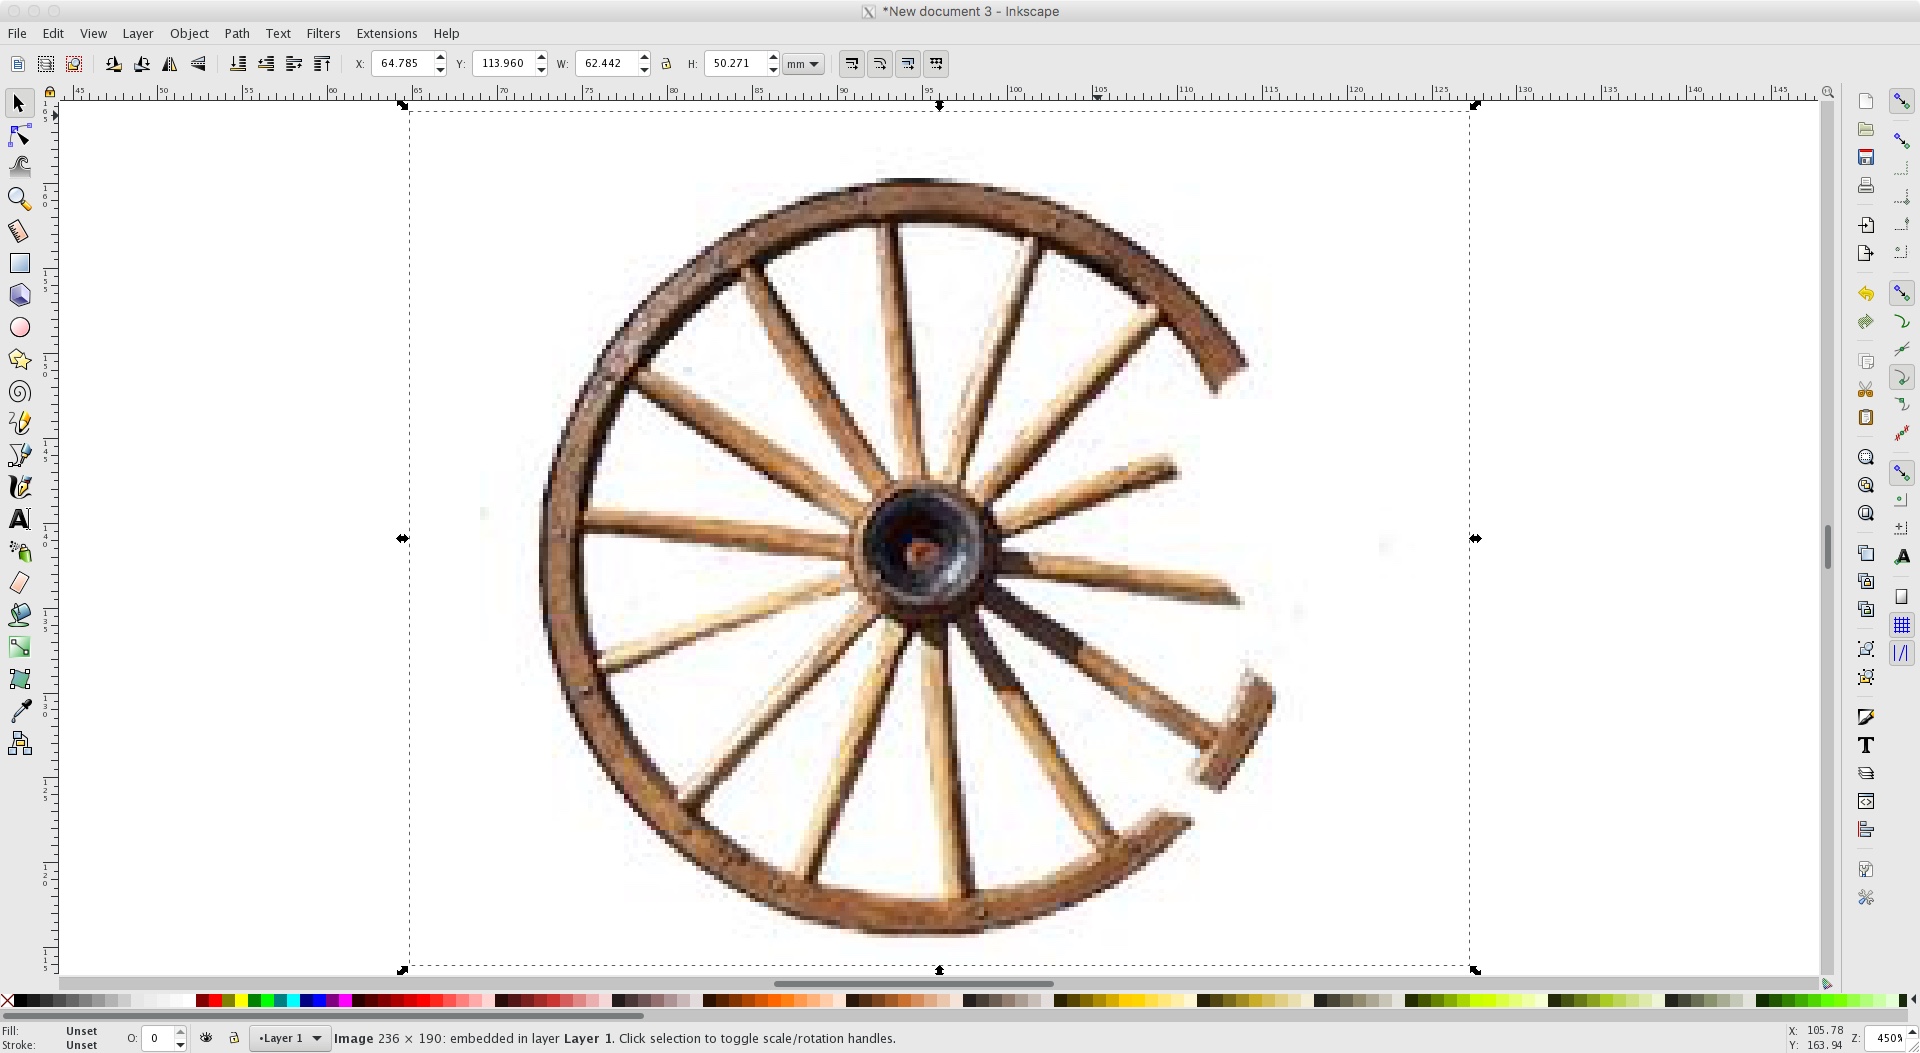This screenshot has height=1053, width=1920.
Task: Open the Extensions menu
Action: [x=387, y=33]
